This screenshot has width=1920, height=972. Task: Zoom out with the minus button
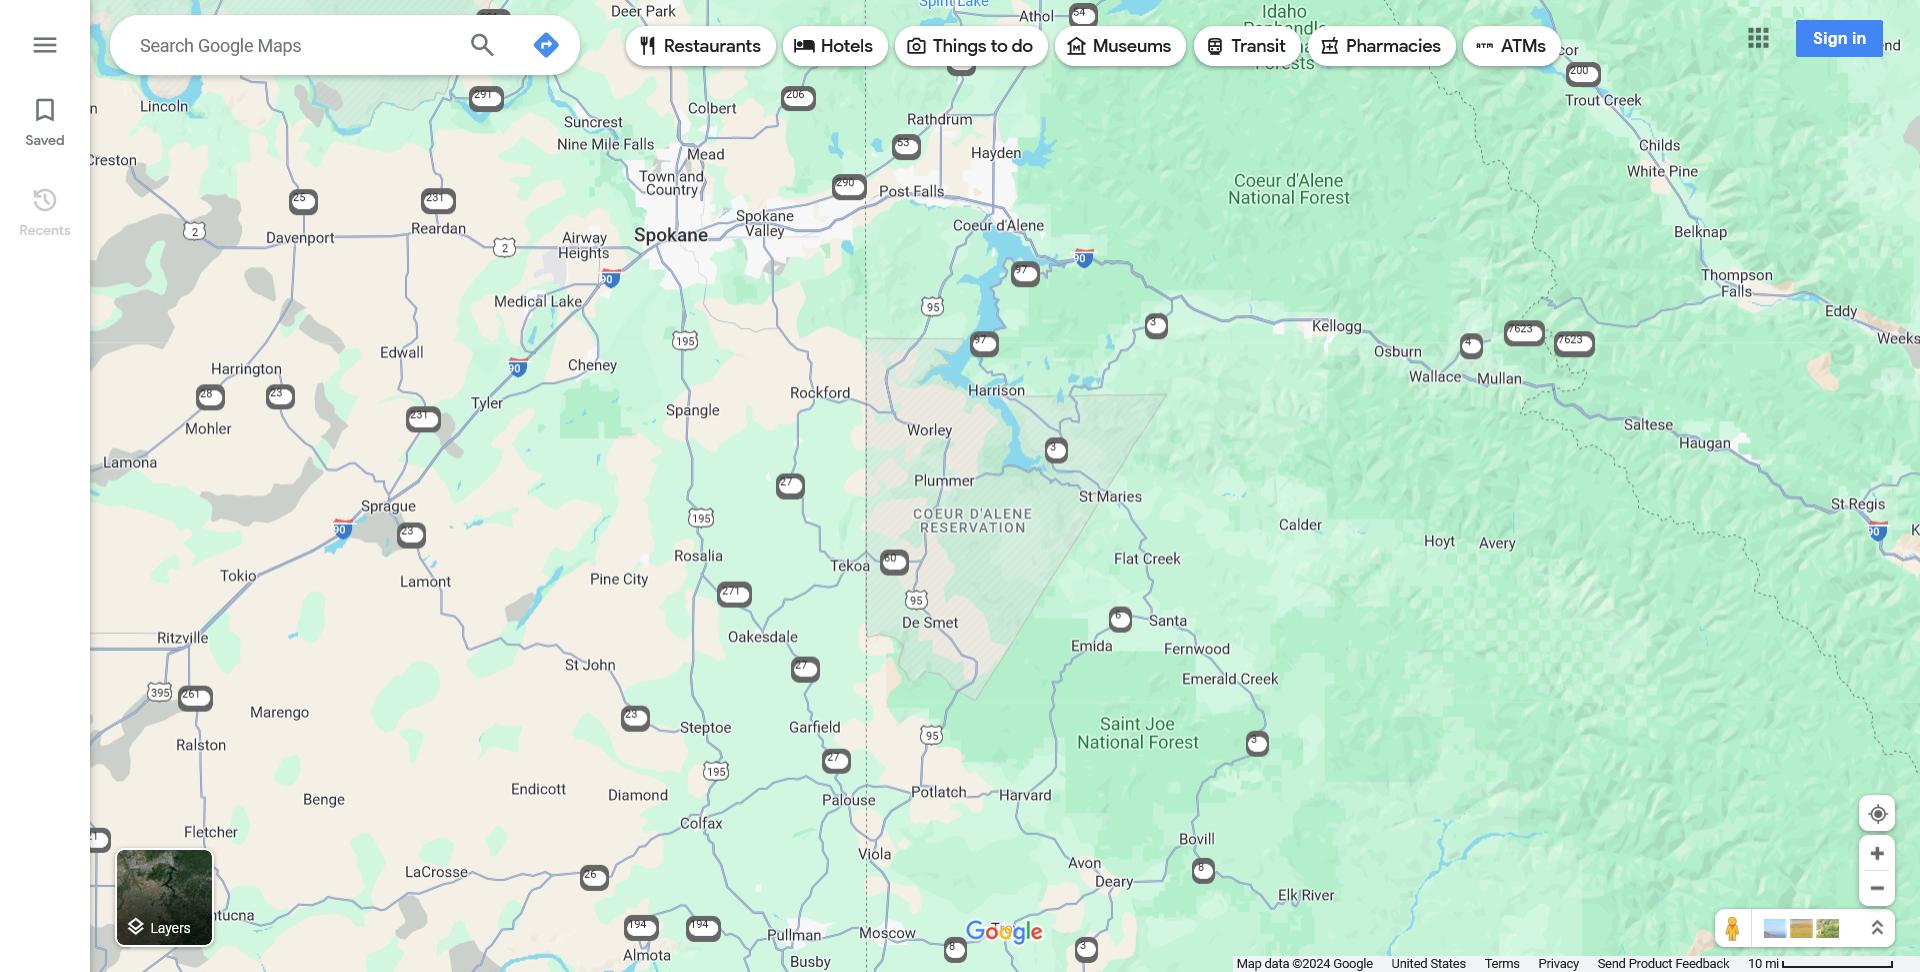(x=1877, y=888)
